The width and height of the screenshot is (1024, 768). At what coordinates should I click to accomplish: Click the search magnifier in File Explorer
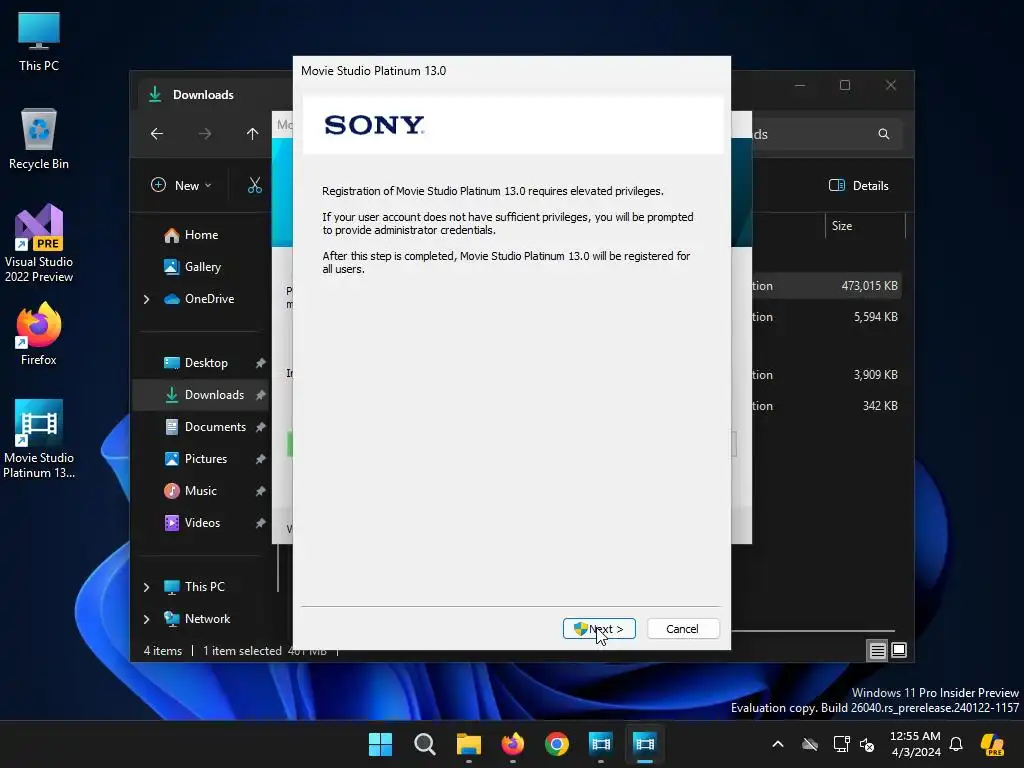(x=884, y=134)
